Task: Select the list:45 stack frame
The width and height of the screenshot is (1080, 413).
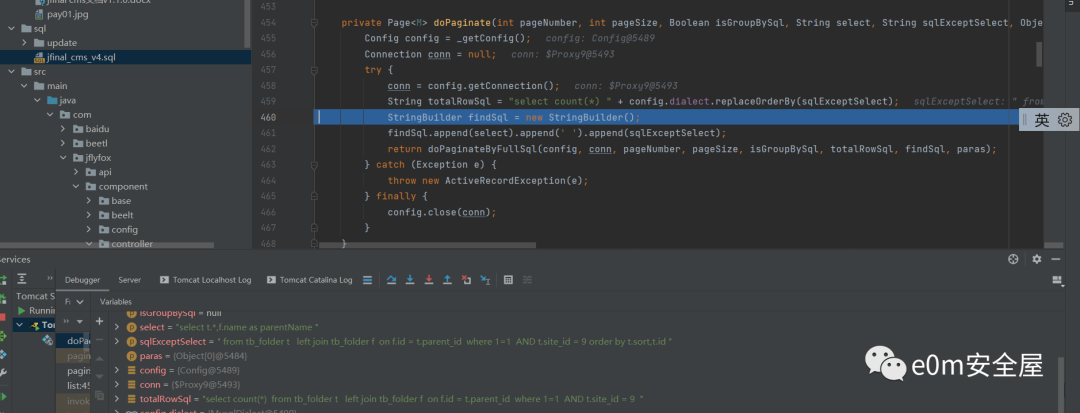Action: (73, 385)
